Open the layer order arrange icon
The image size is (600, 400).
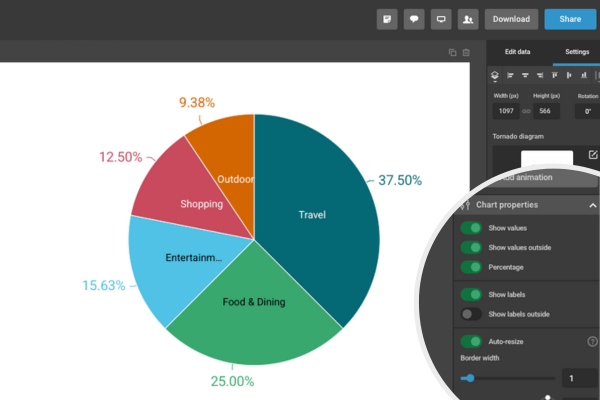pos(495,76)
